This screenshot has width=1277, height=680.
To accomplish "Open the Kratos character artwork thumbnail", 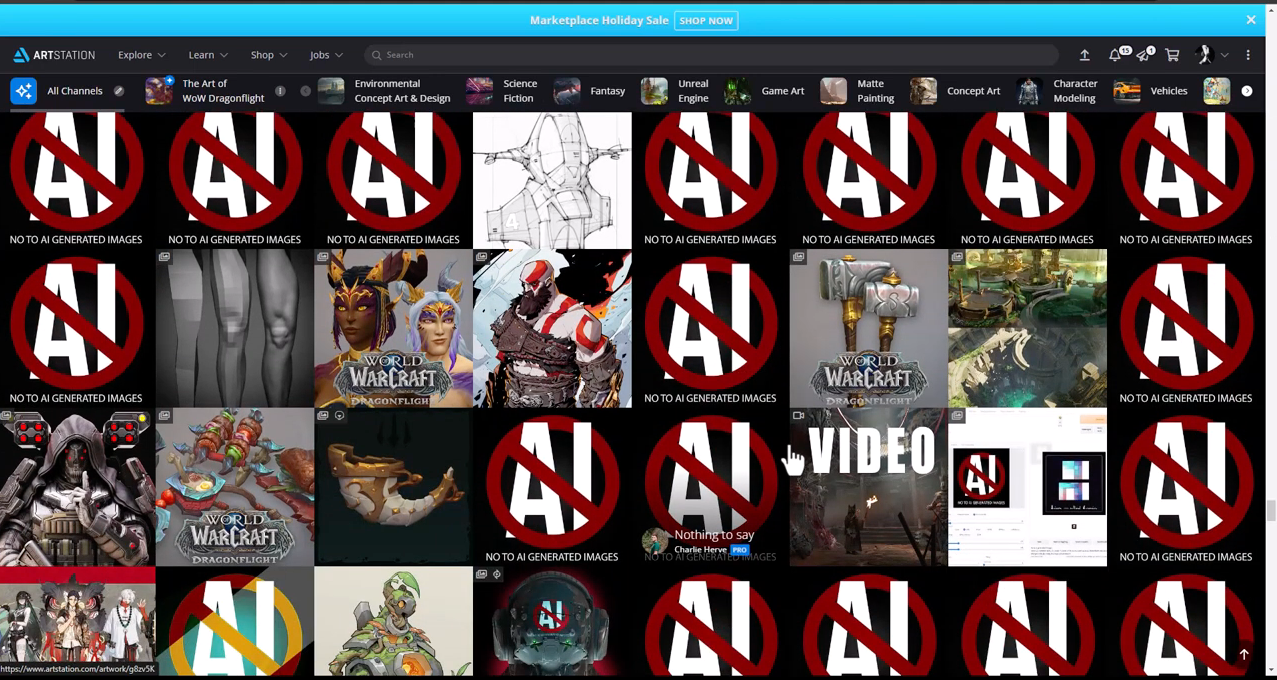I will coord(552,328).
